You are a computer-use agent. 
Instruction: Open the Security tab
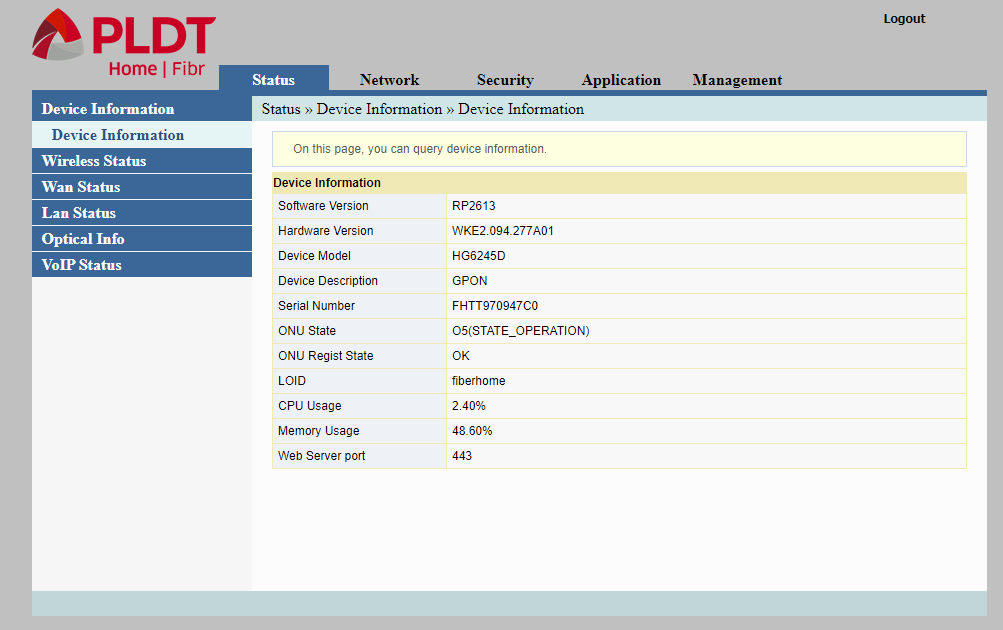[505, 79]
